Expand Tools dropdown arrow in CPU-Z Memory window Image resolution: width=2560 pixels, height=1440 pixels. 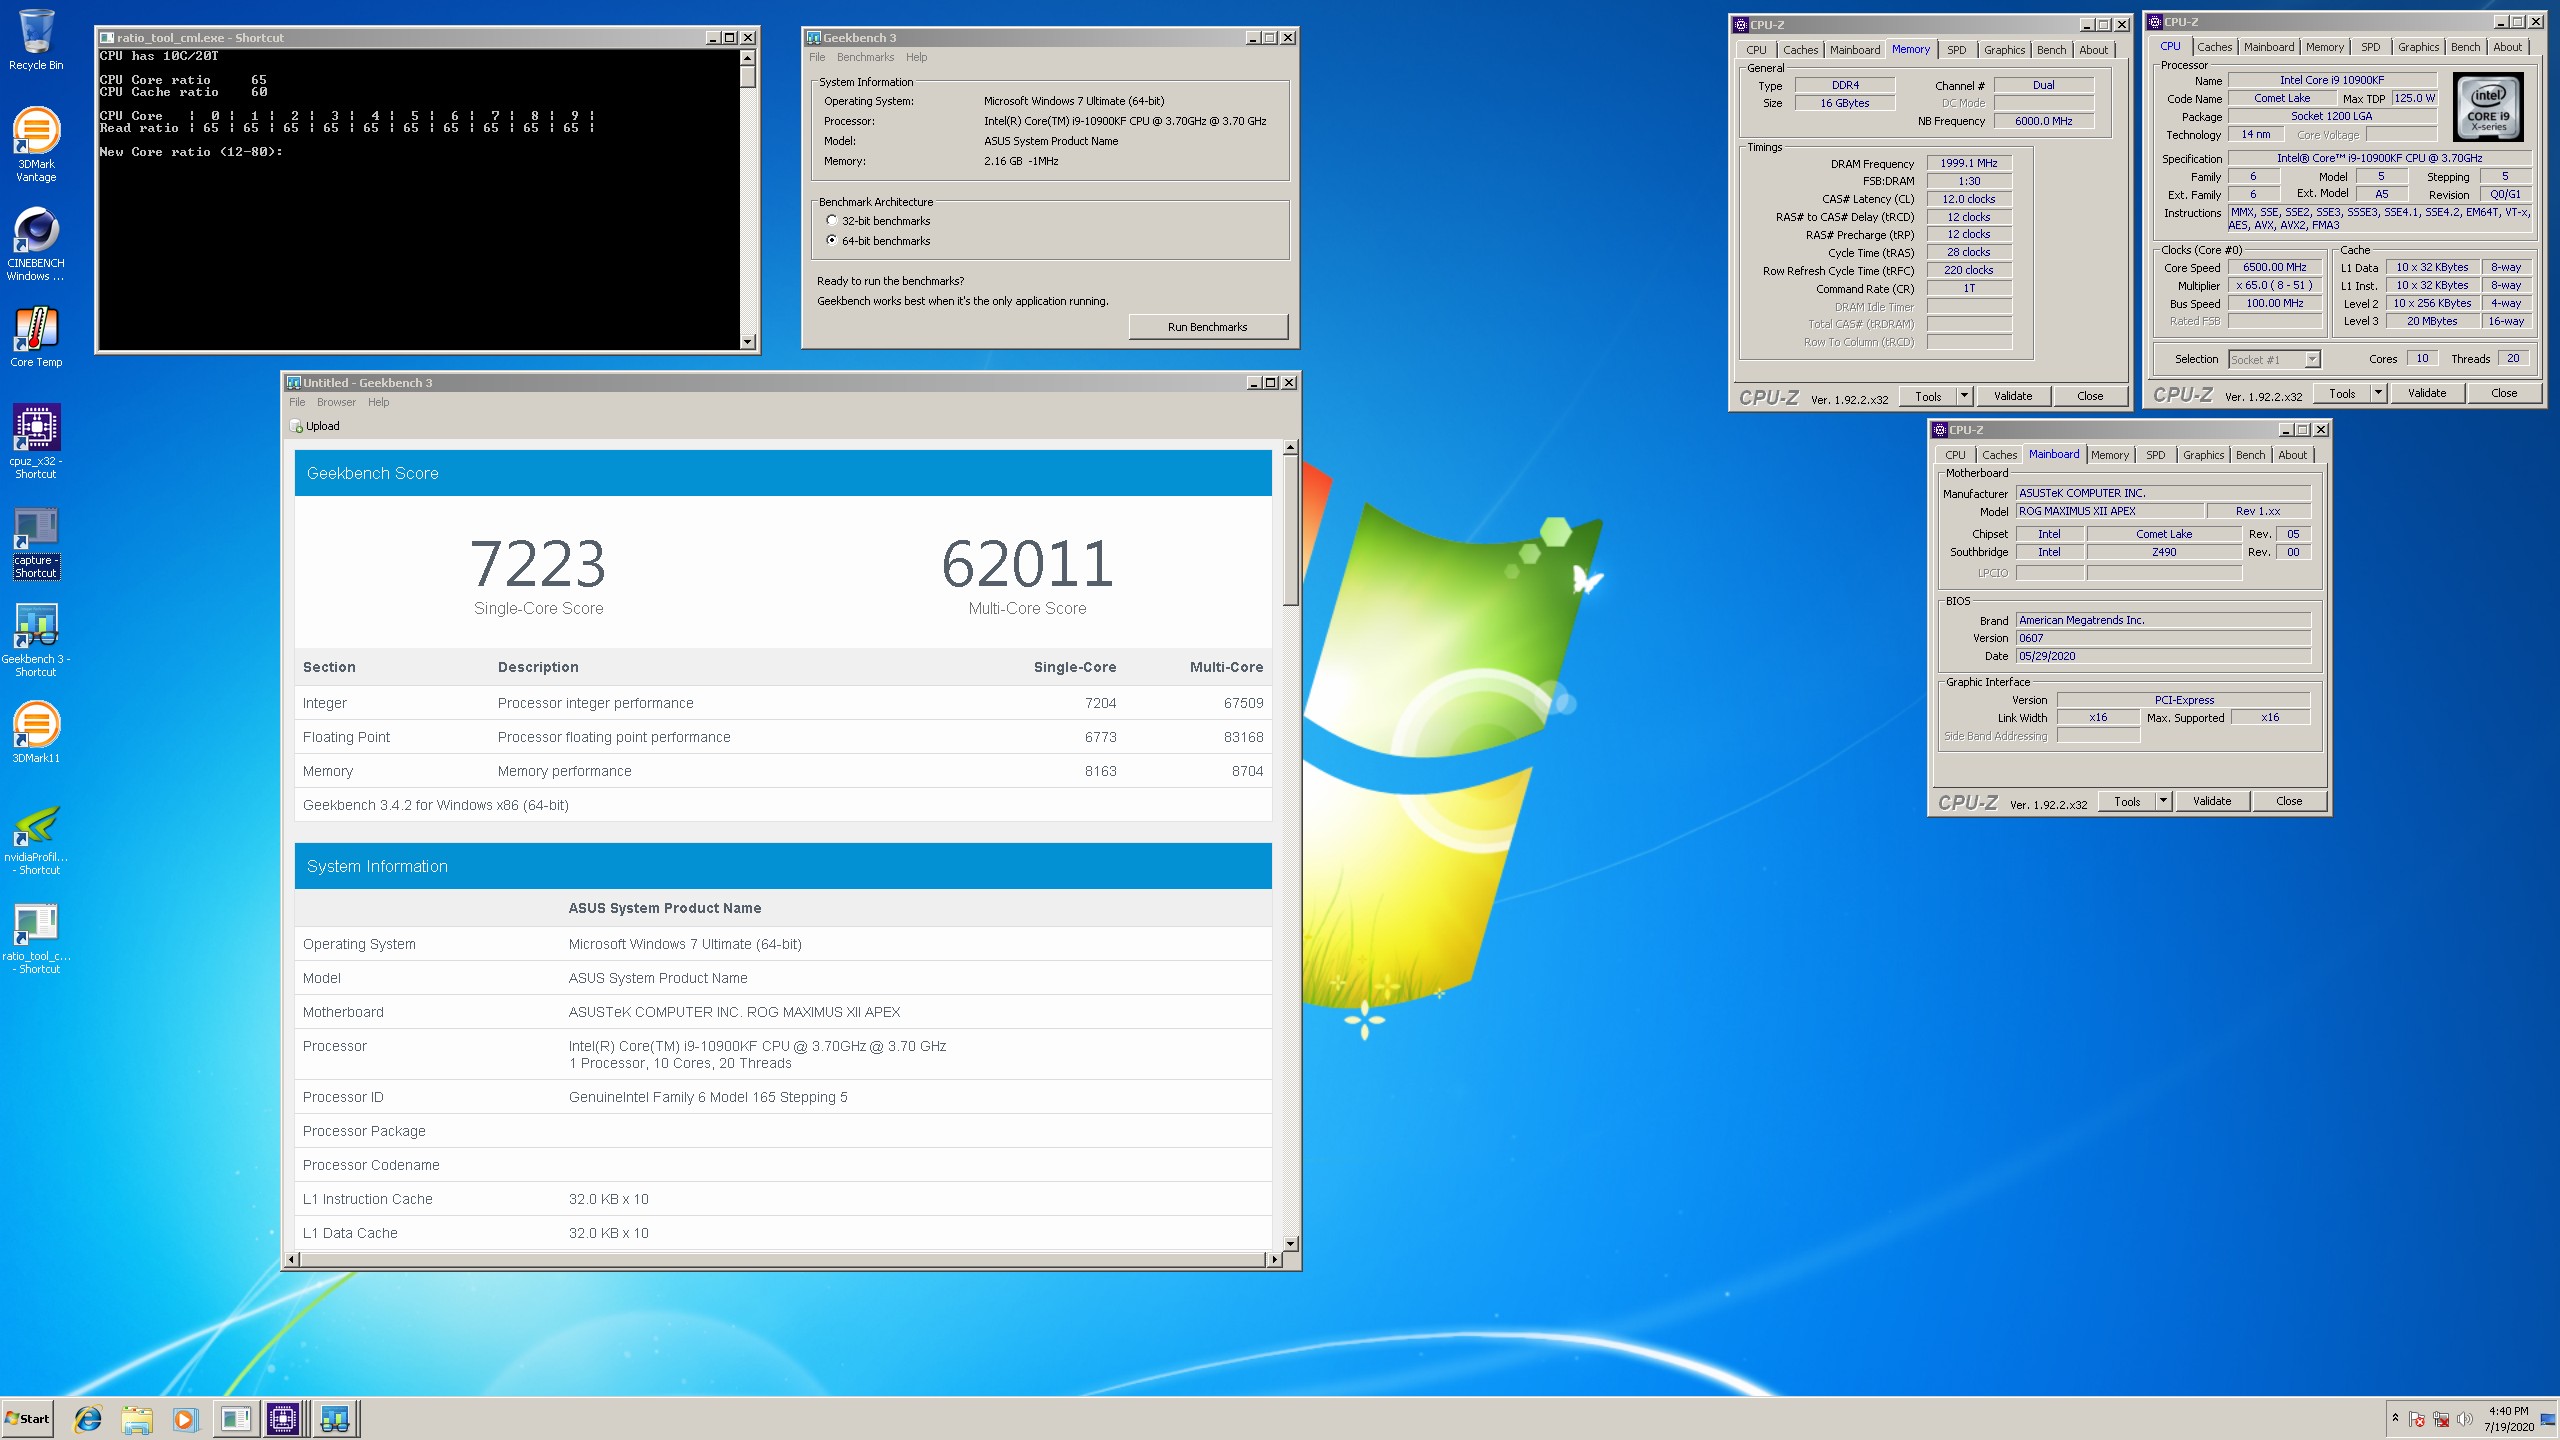click(1964, 396)
